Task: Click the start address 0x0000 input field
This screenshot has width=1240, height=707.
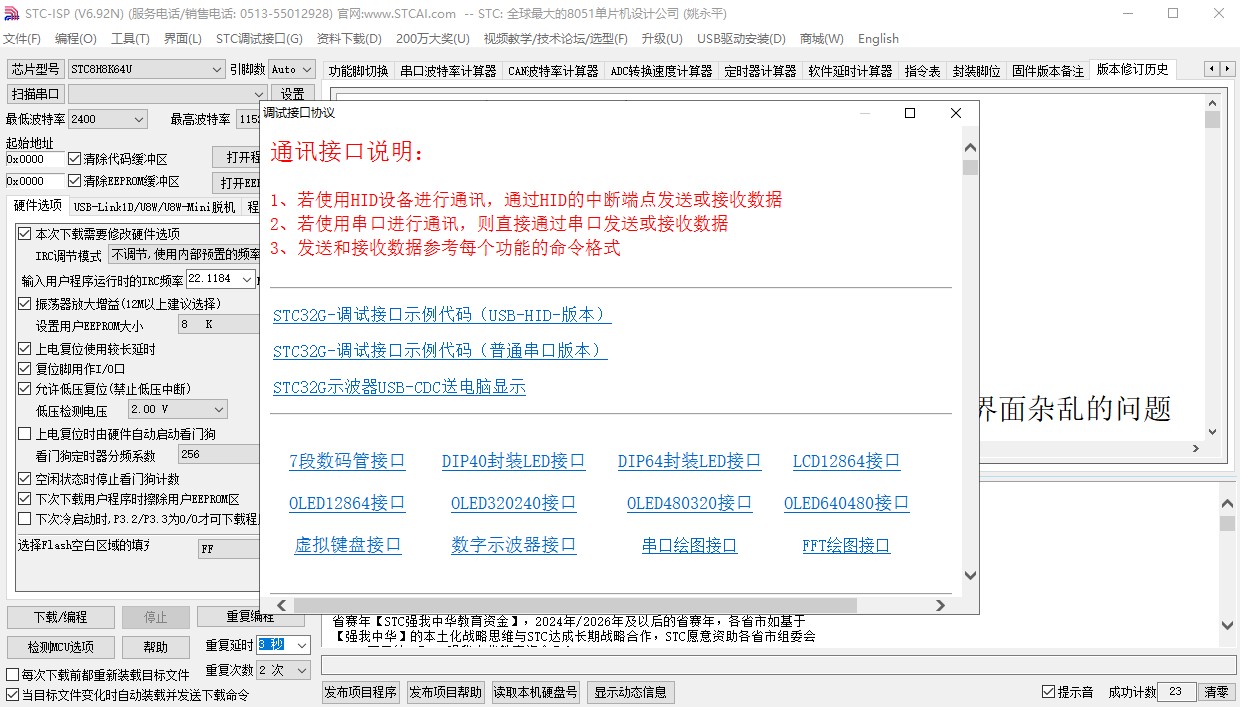Action: click(x=33, y=159)
